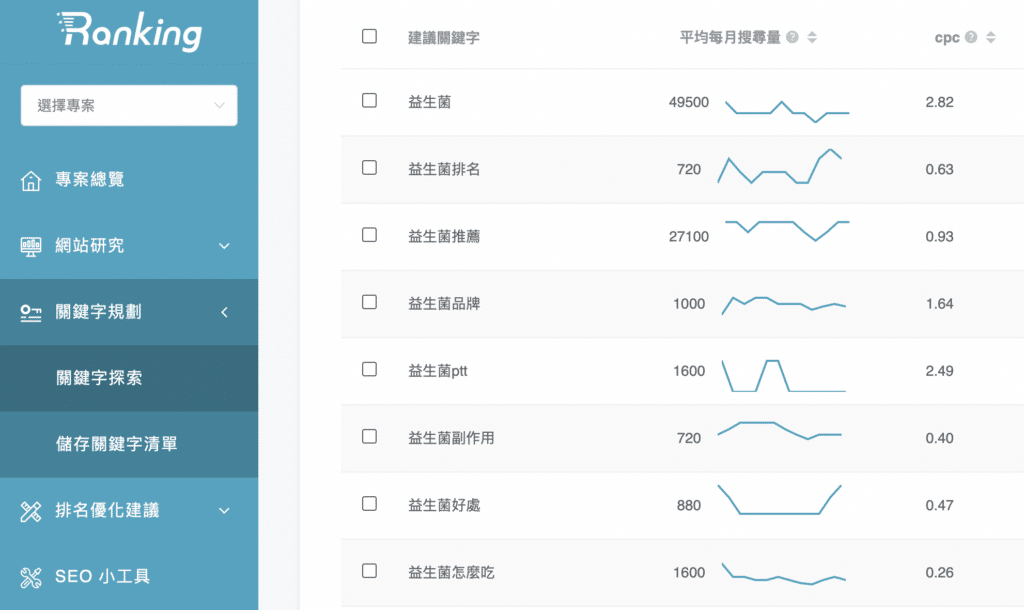1024x610 pixels.
Task: Check the box for 益生菌 row
Action: pos(369,100)
